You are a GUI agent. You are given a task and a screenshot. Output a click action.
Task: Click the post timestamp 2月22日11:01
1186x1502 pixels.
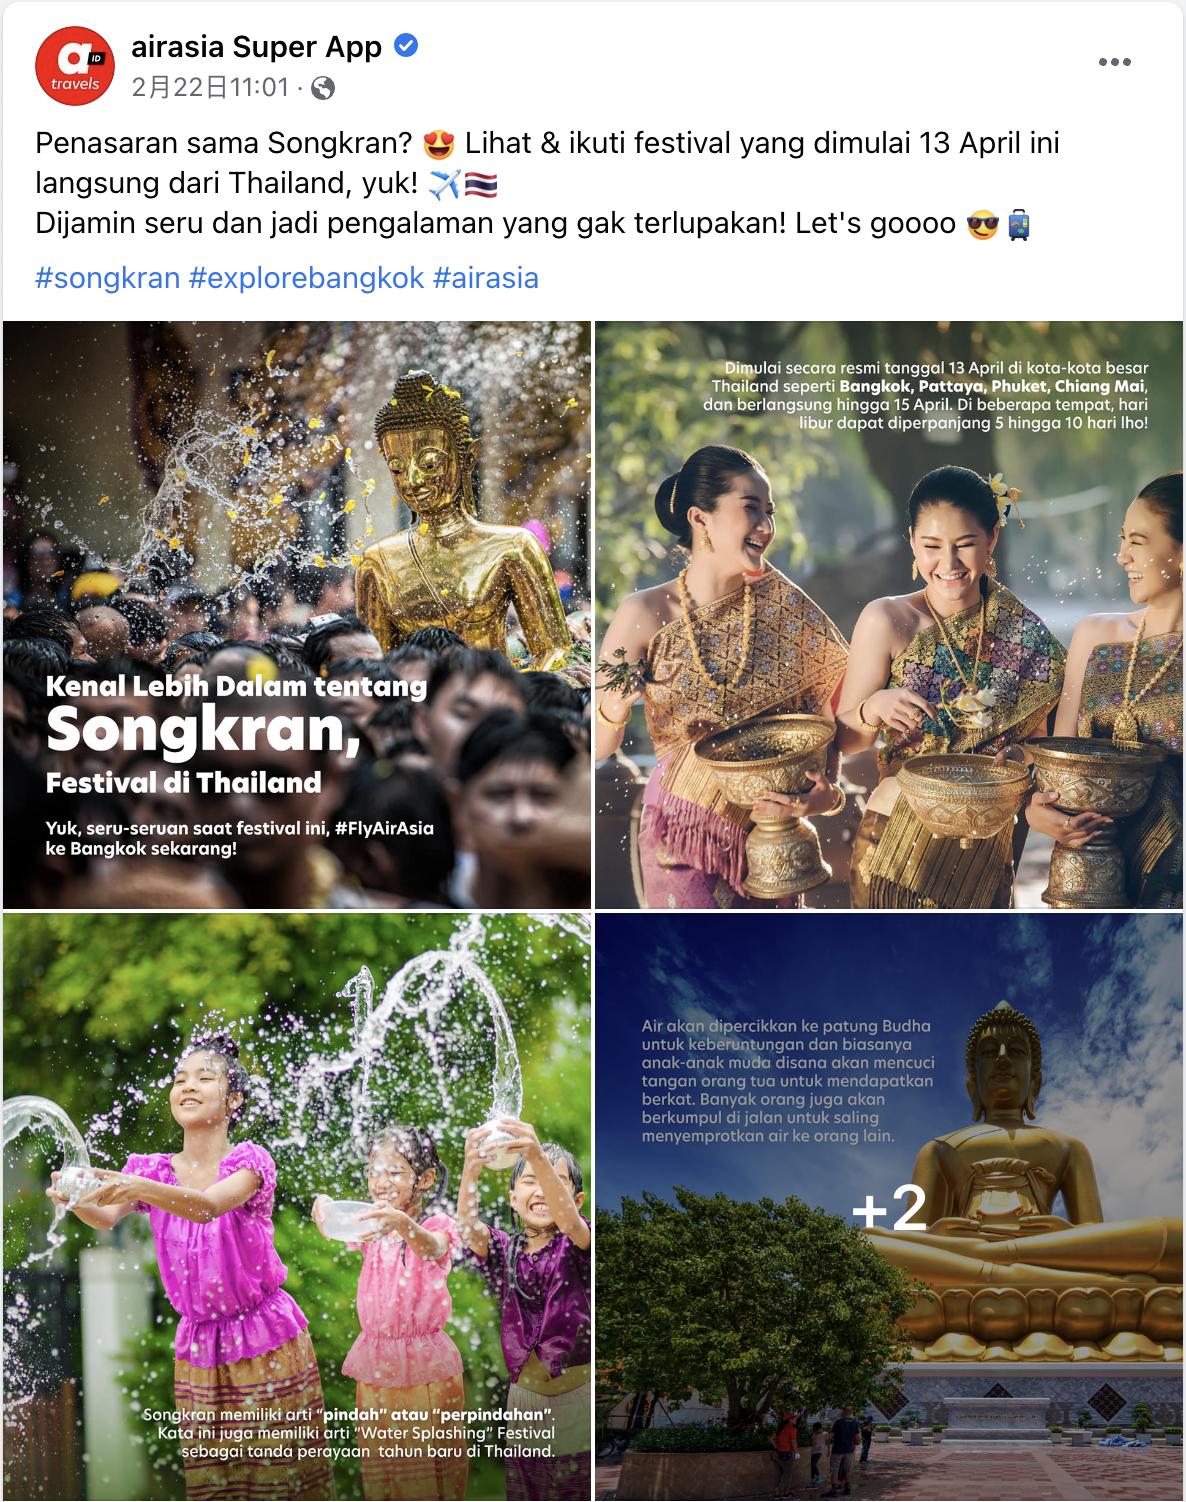coord(210,88)
